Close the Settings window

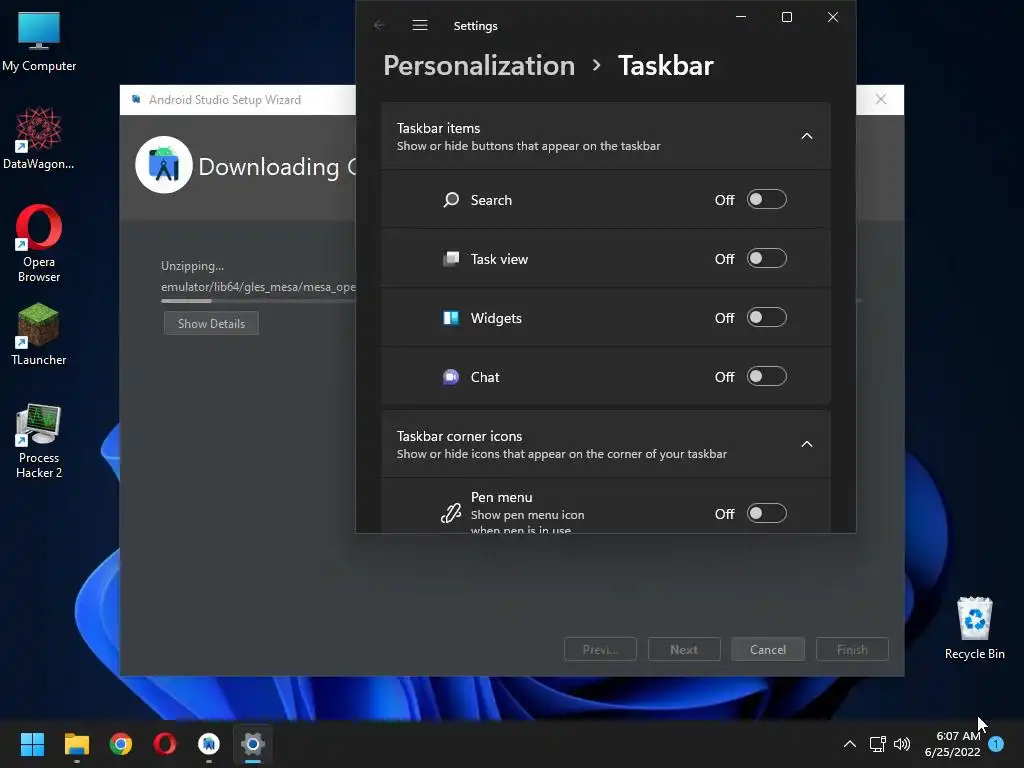point(833,17)
